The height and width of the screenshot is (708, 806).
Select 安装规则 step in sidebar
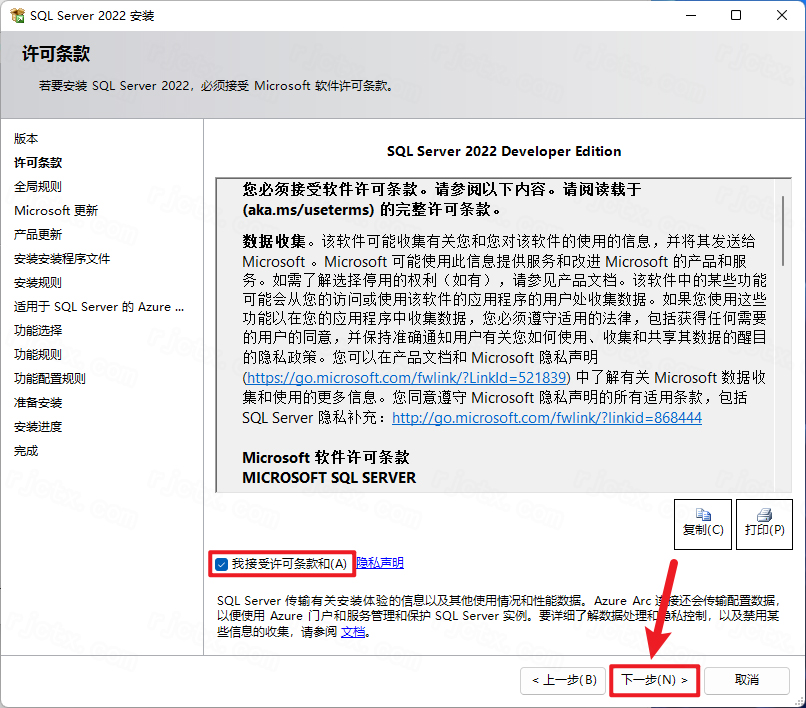click(38, 282)
